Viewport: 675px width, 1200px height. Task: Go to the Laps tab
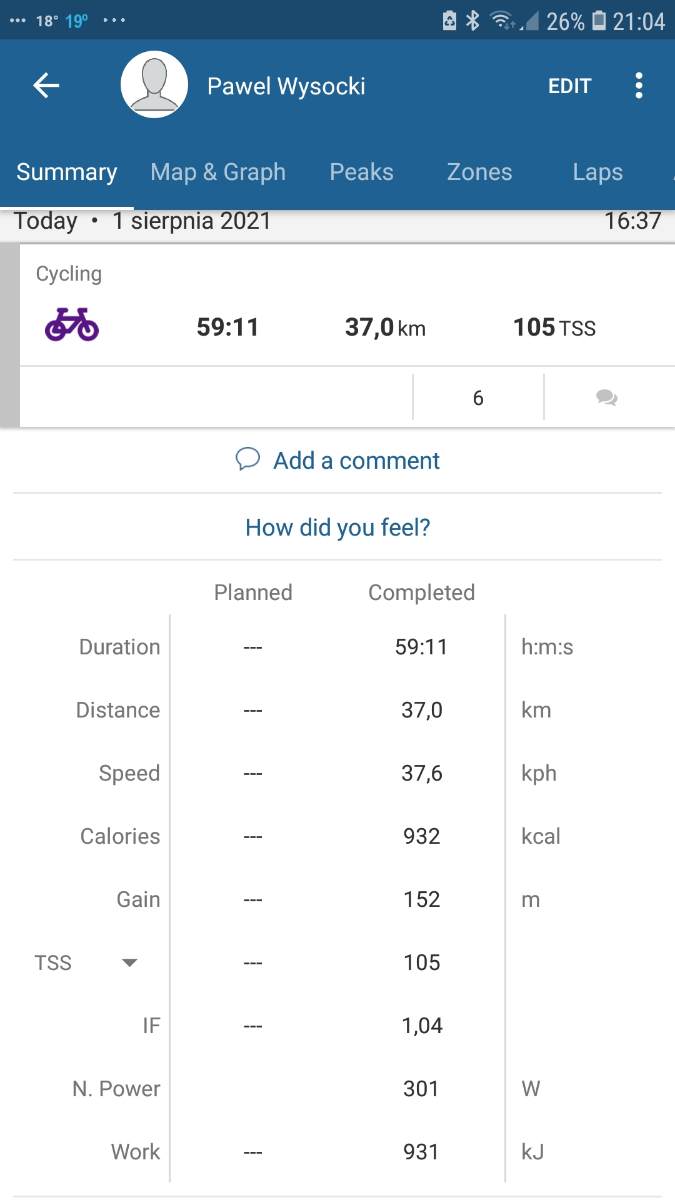pos(597,172)
